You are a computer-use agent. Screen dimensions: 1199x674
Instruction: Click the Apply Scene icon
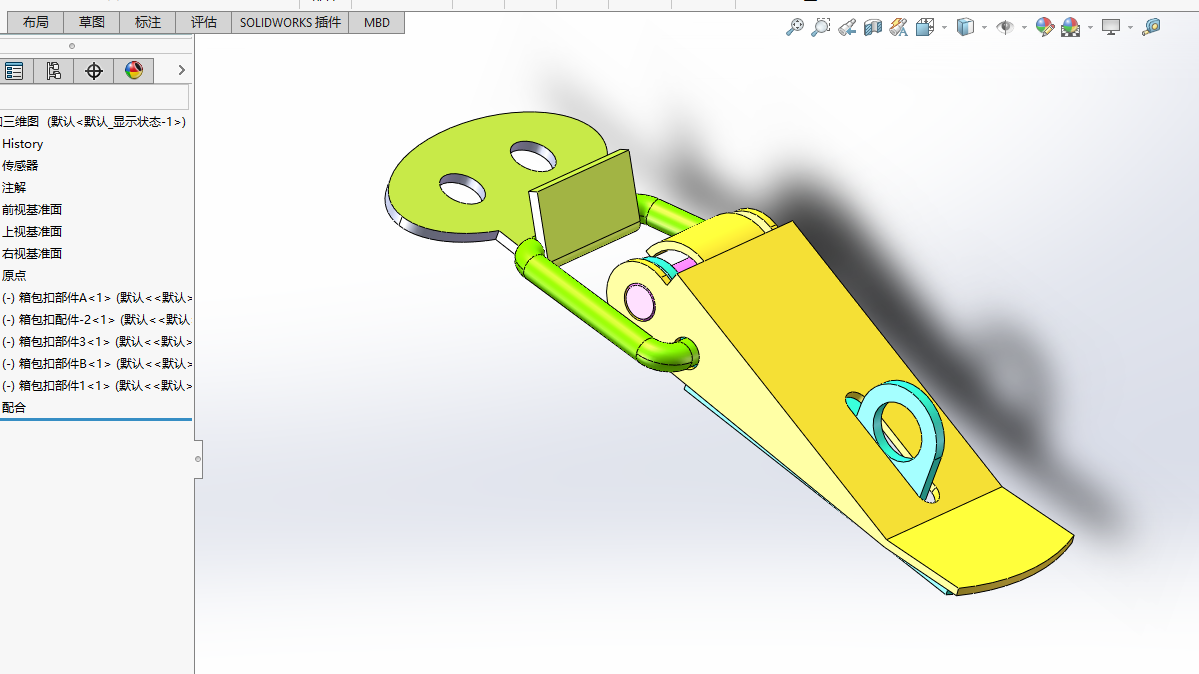pos(1071,28)
